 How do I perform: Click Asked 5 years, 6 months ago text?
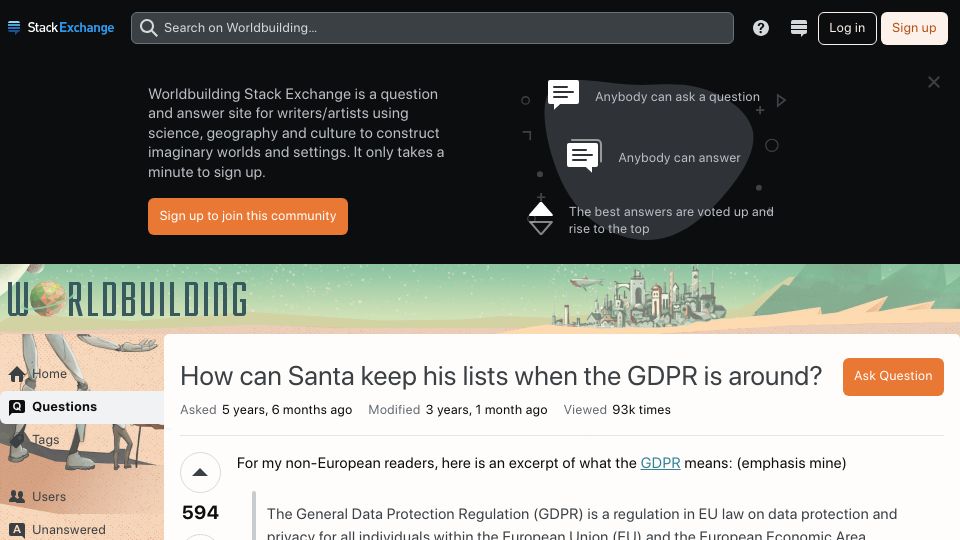266,410
